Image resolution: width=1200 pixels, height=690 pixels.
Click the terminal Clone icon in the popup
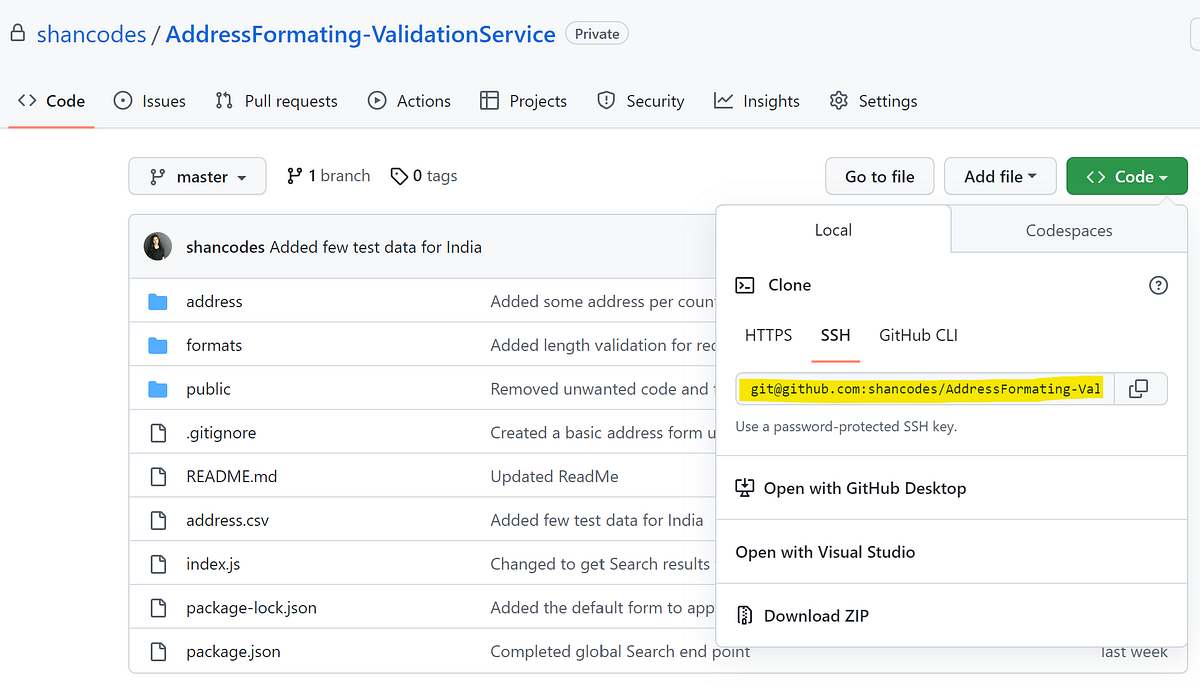744,285
